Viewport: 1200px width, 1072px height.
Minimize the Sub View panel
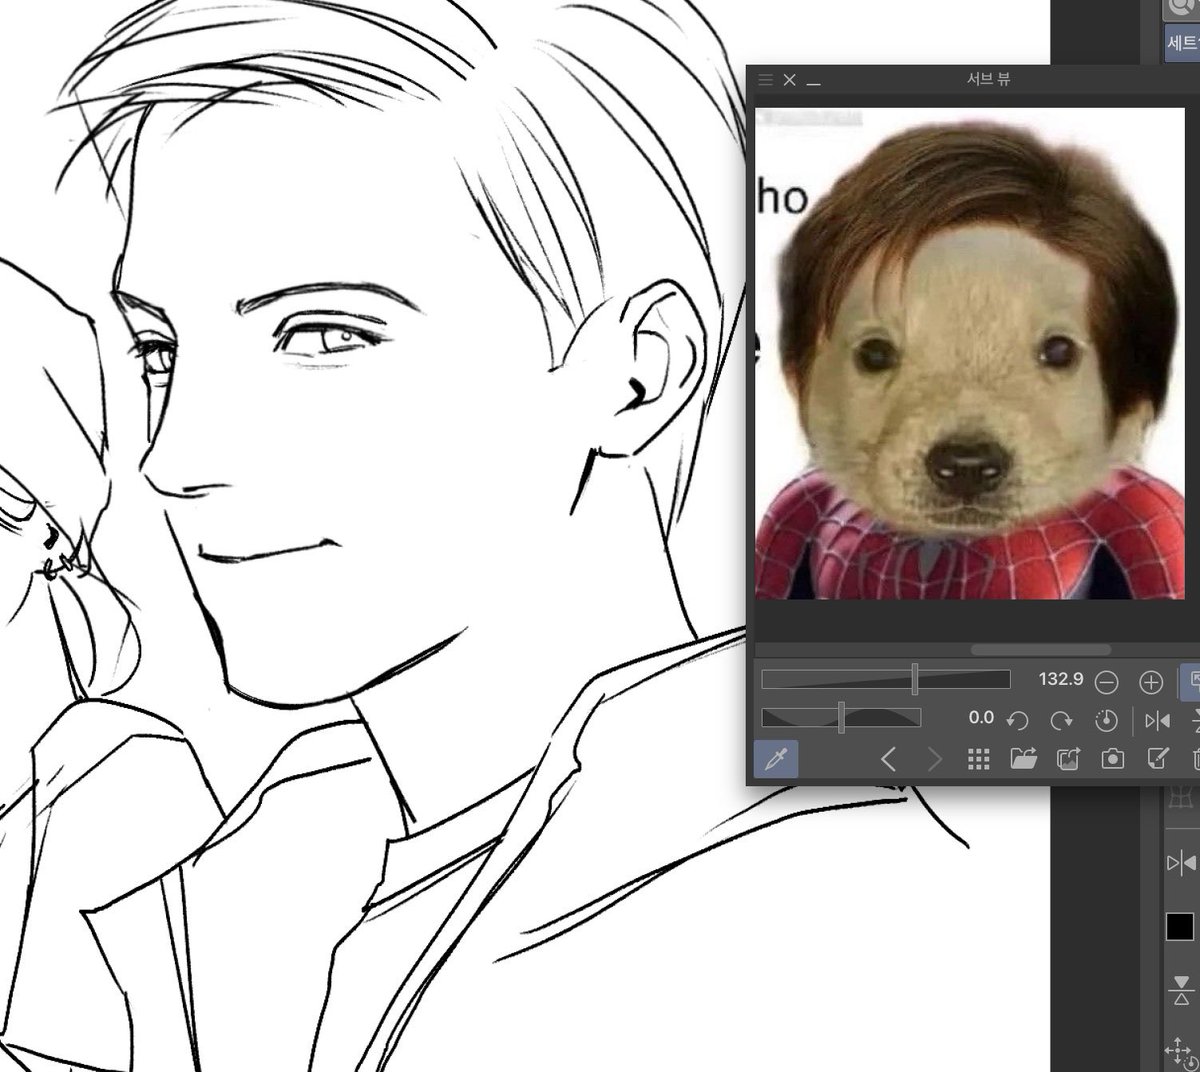pyautogui.click(x=813, y=83)
